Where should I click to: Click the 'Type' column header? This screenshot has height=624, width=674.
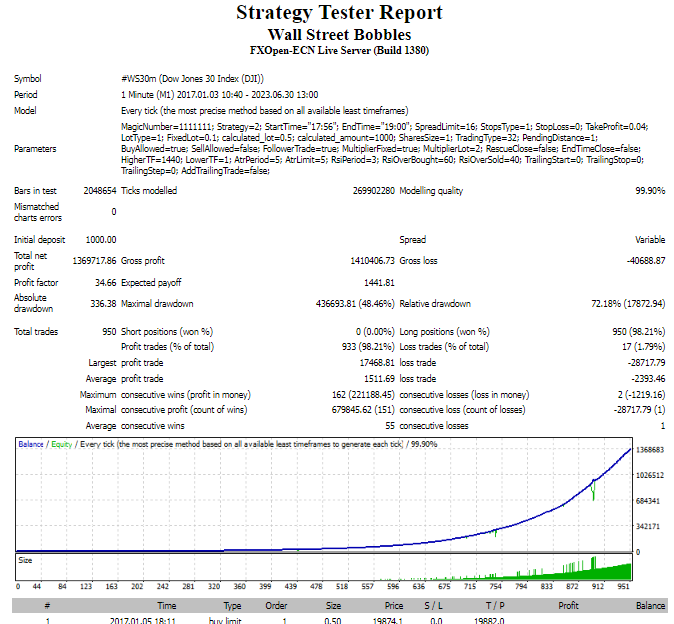(232, 606)
